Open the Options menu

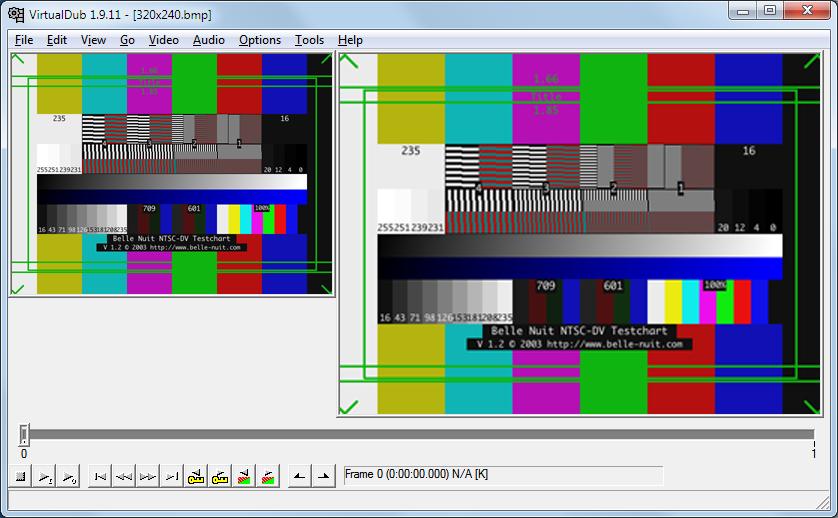(x=260, y=40)
